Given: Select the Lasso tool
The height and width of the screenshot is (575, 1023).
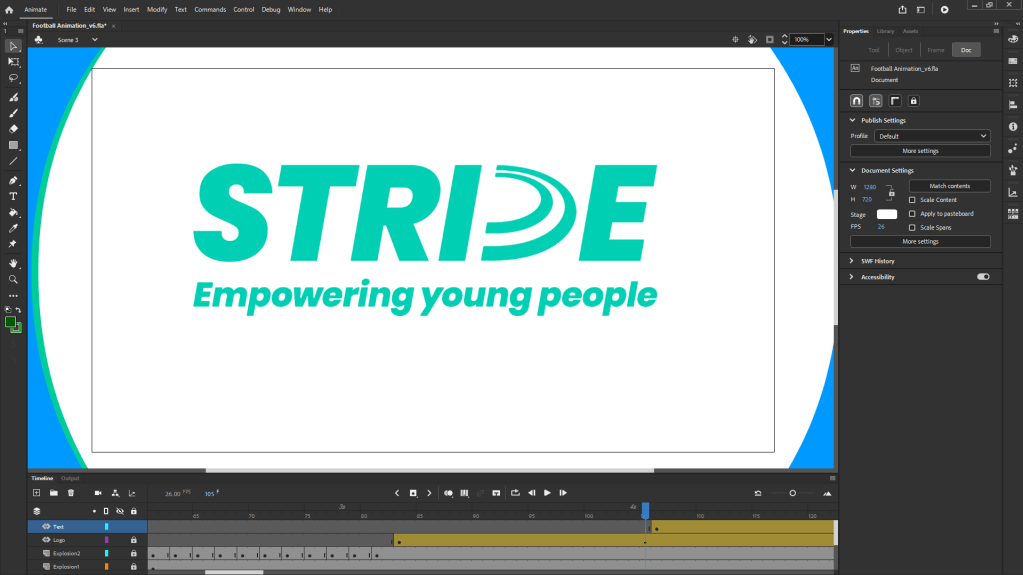Looking at the screenshot, I should (x=13, y=77).
